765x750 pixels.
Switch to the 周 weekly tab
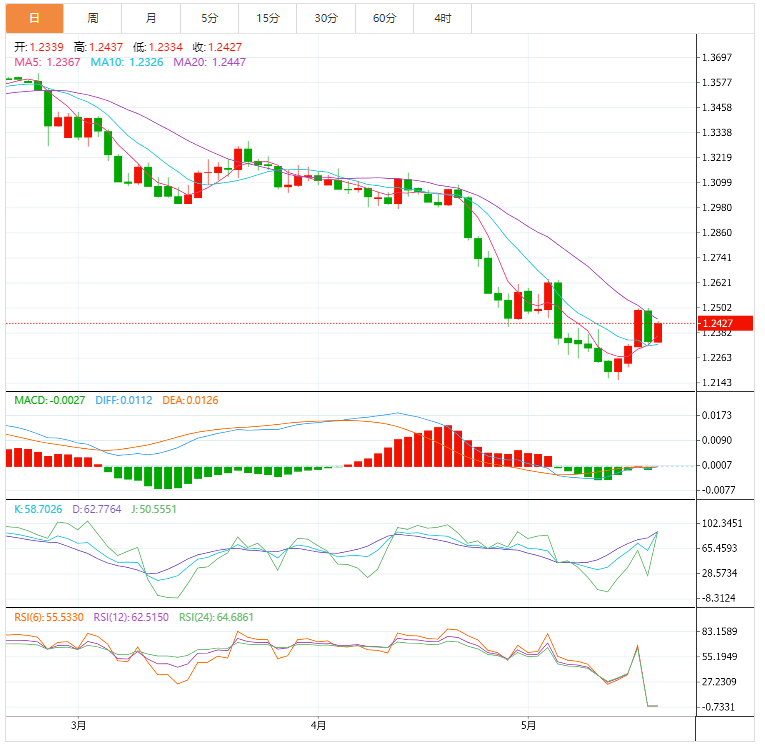tap(93, 19)
